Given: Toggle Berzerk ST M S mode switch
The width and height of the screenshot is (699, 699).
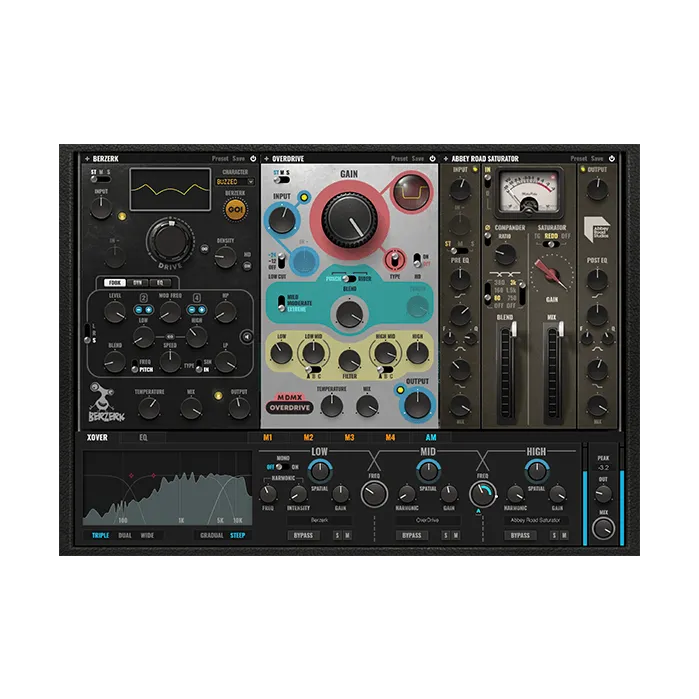Looking at the screenshot, I should click(x=101, y=179).
